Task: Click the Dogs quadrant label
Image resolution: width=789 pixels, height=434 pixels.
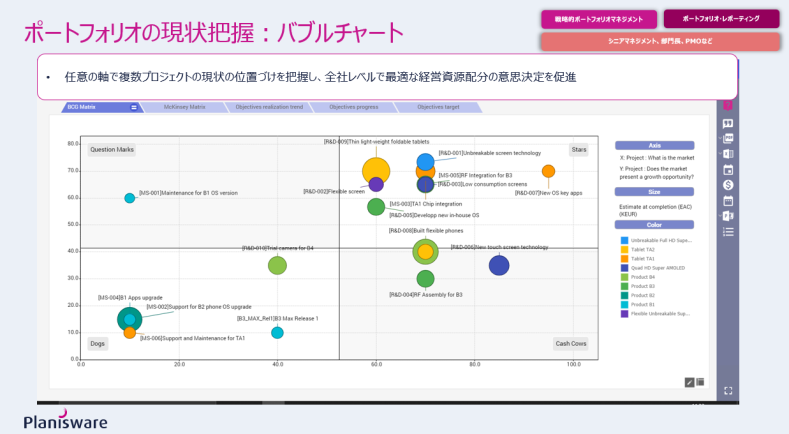Action: pos(98,344)
